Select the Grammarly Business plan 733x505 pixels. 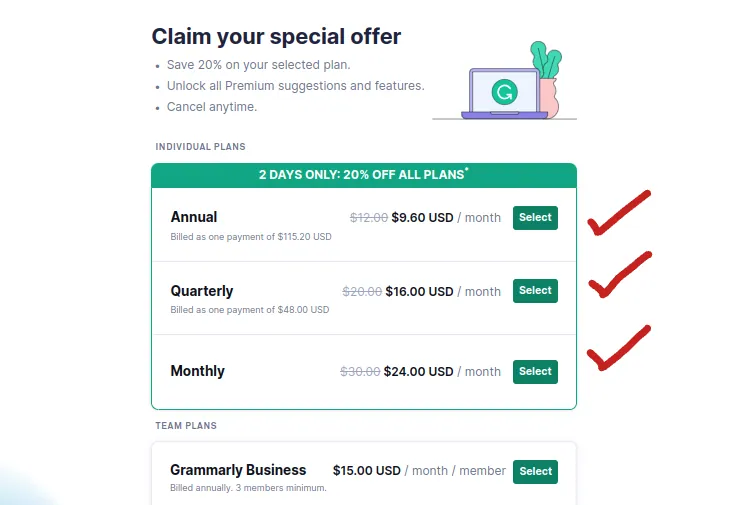535,471
